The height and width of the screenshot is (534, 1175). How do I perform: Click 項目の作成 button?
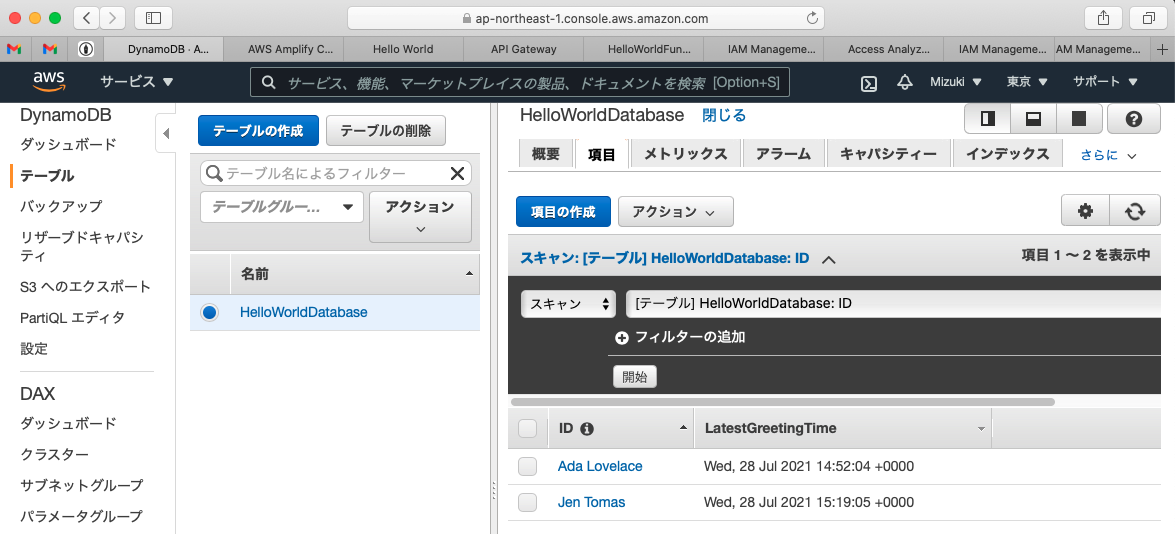coord(564,212)
